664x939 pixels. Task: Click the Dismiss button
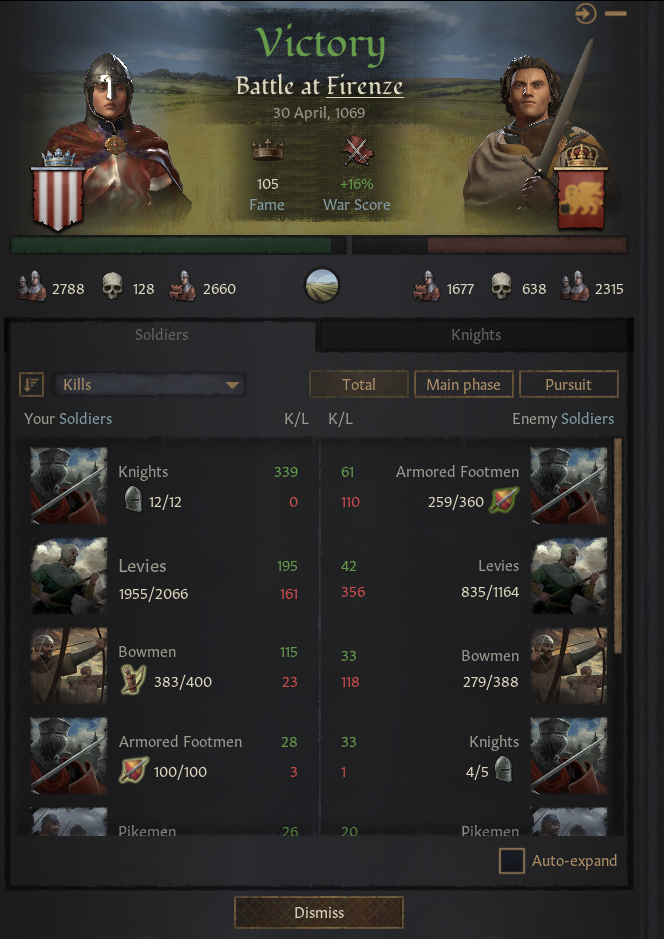[x=319, y=913]
